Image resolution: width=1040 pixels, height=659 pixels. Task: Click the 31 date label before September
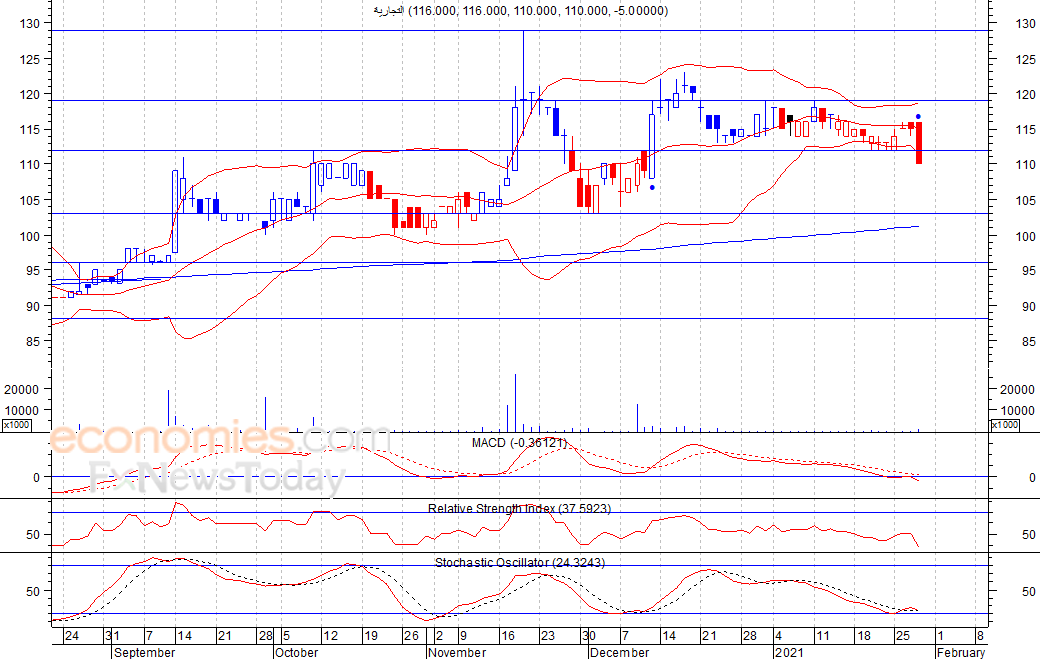tap(112, 636)
